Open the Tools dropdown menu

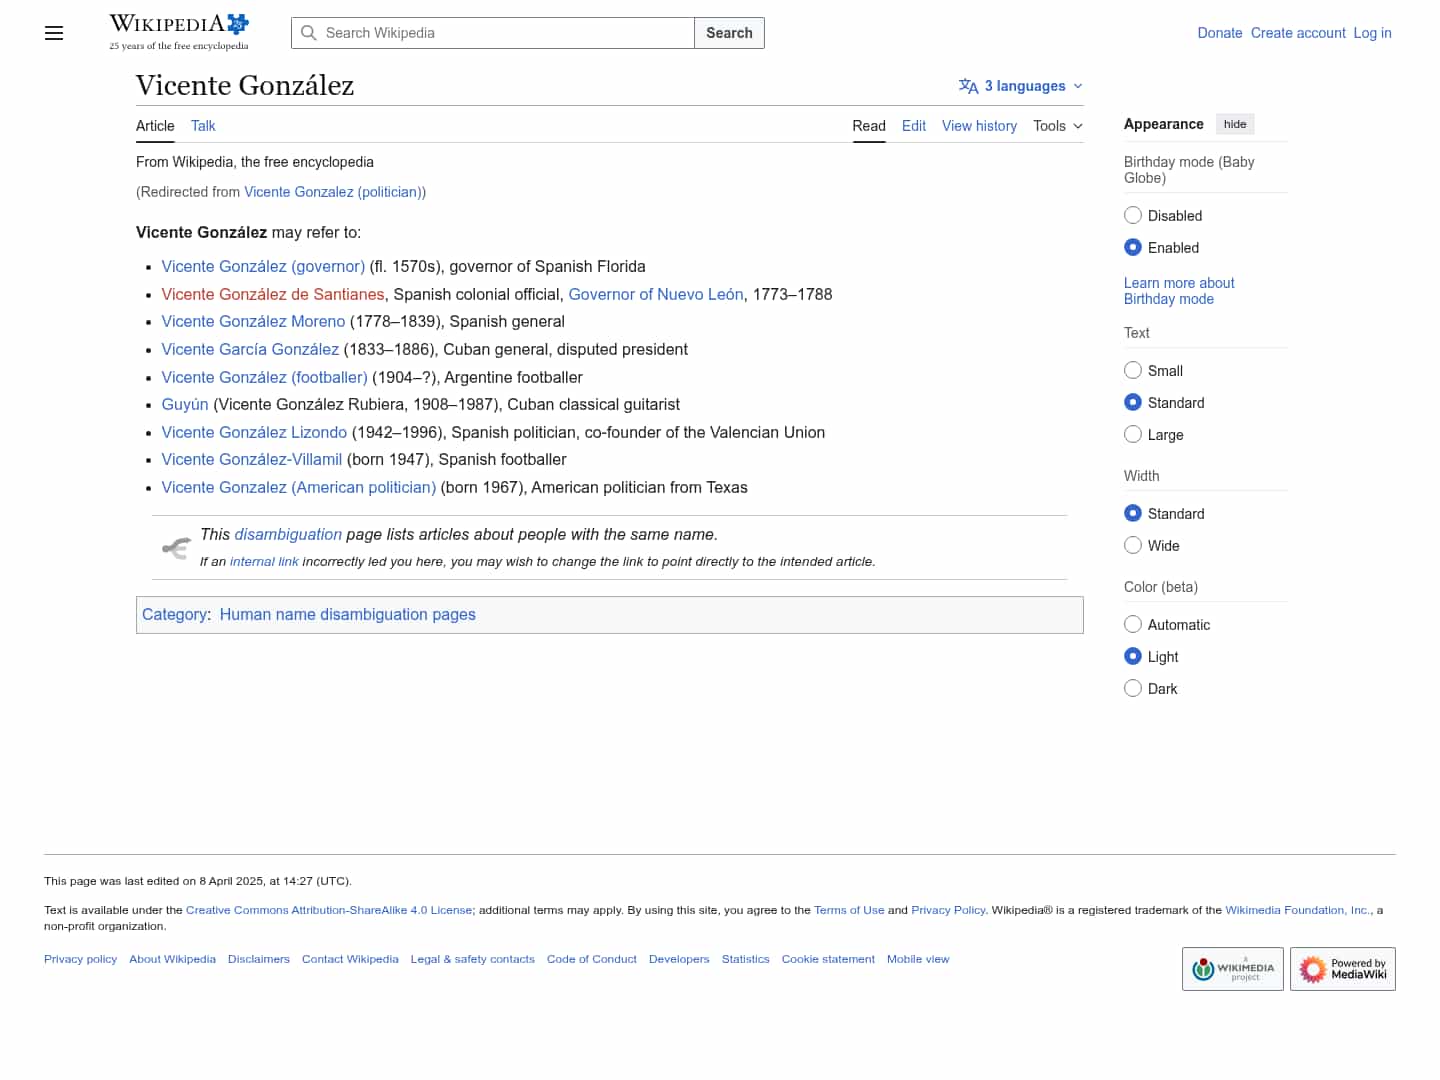(x=1057, y=126)
